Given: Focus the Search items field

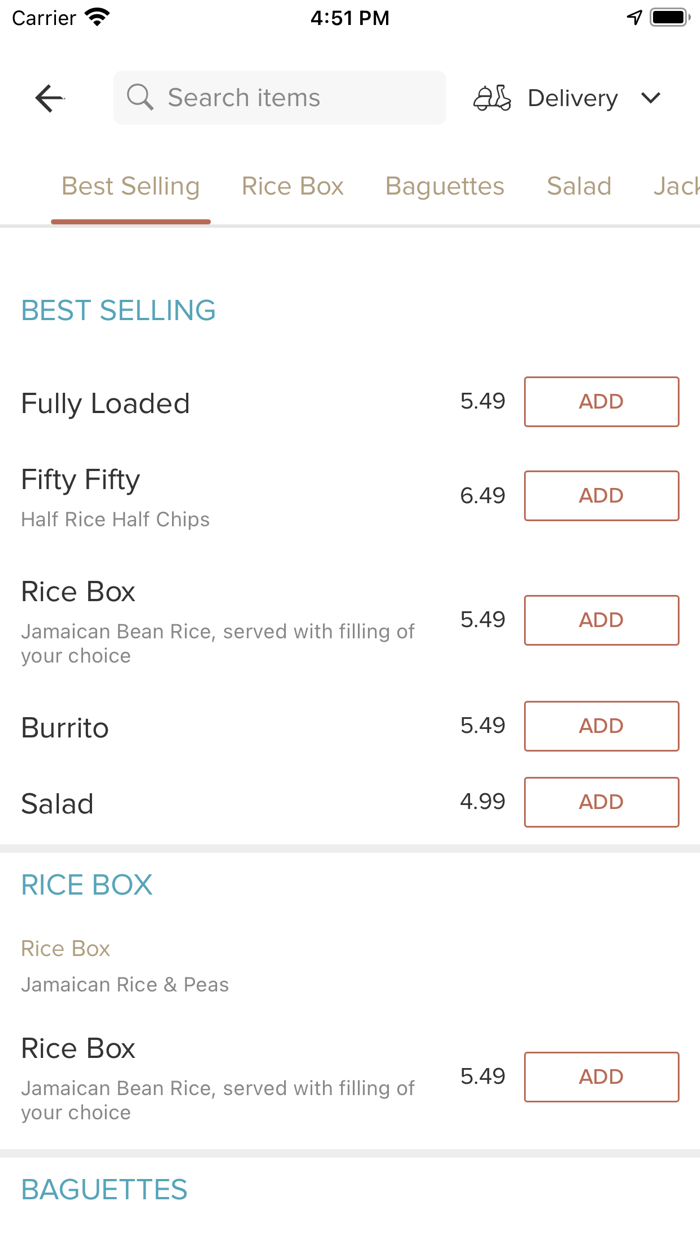Looking at the screenshot, I should click(x=280, y=98).
